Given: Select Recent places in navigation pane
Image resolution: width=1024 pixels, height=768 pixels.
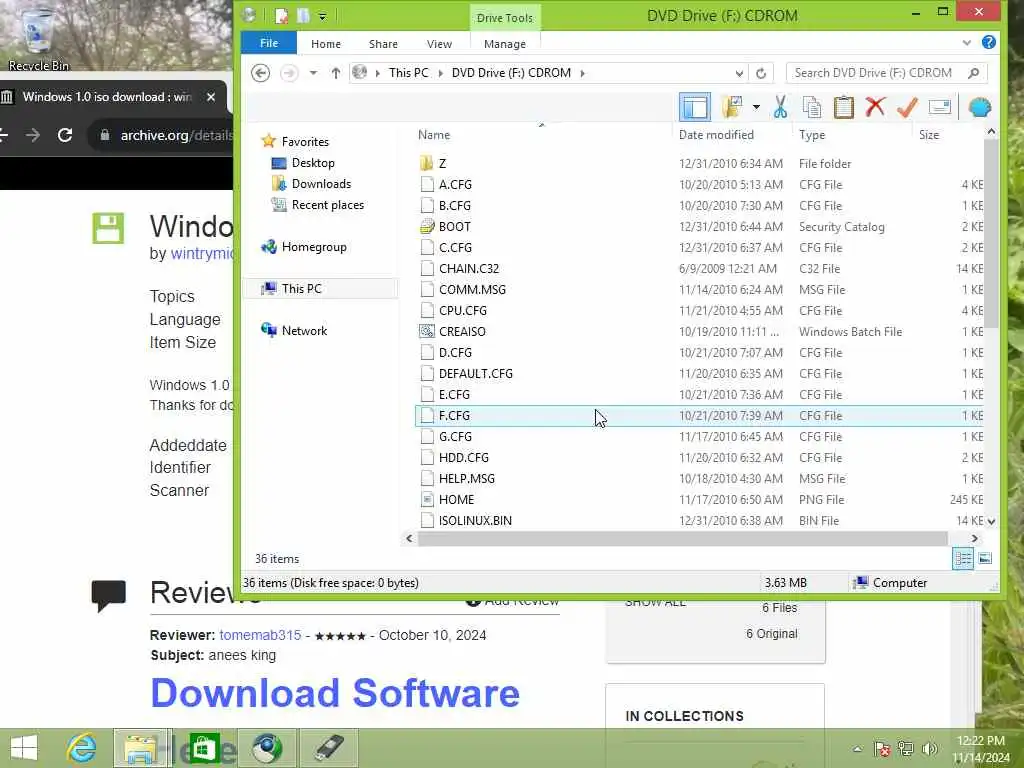Looking at the screenshot, I should coord(328,204).
